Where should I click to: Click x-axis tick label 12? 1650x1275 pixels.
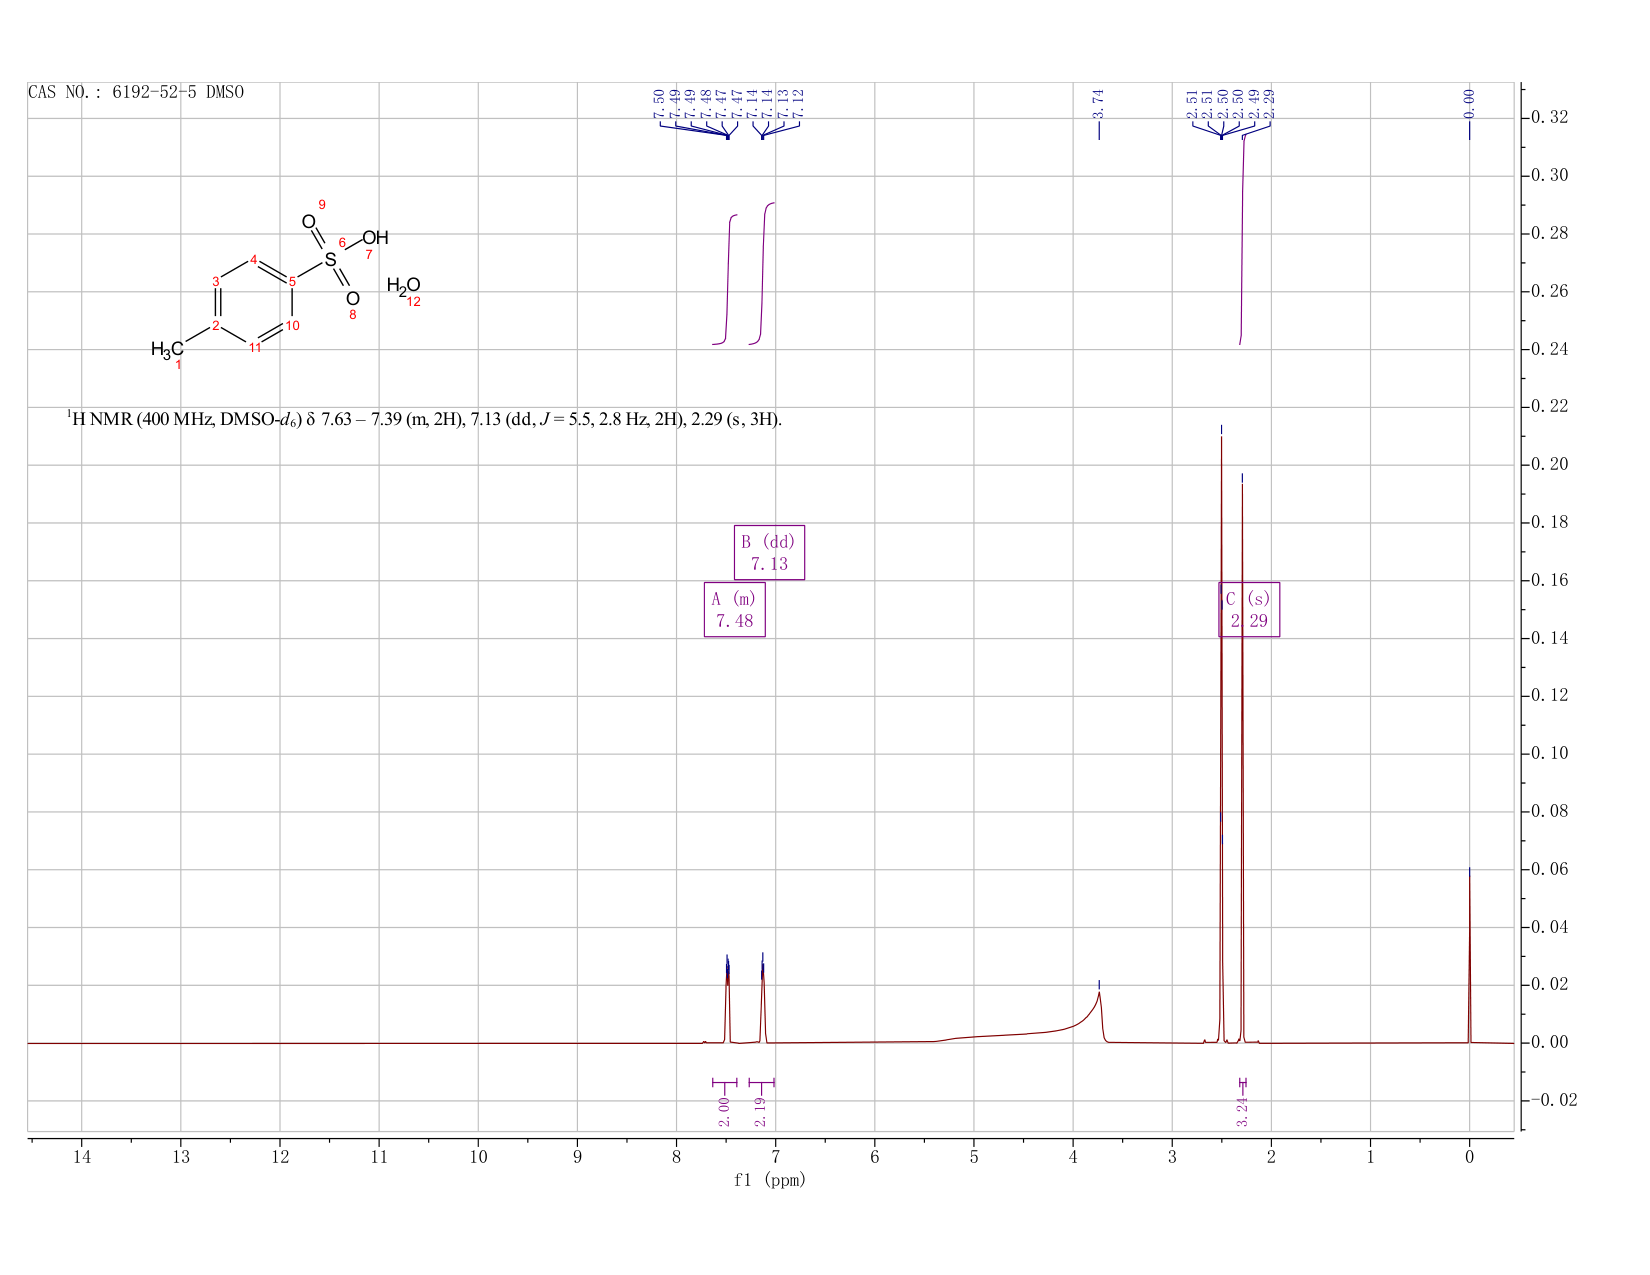click(280, 1156)
